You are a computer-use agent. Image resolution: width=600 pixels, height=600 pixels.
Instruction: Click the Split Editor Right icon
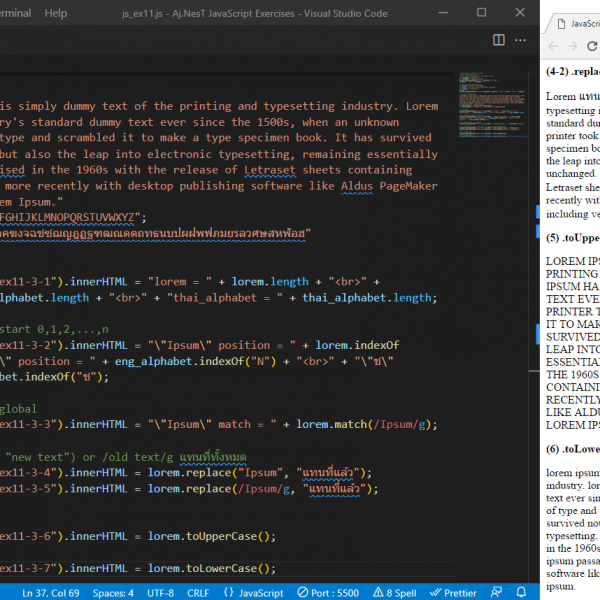click(x=500, y=40)
